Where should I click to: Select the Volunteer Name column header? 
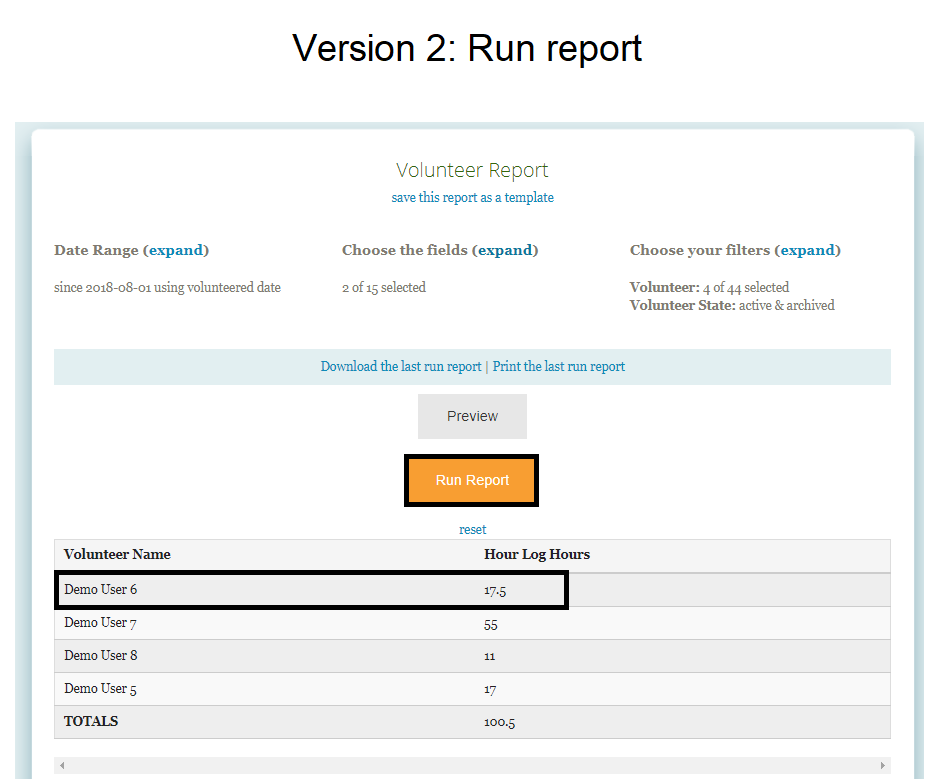point(117,555)
